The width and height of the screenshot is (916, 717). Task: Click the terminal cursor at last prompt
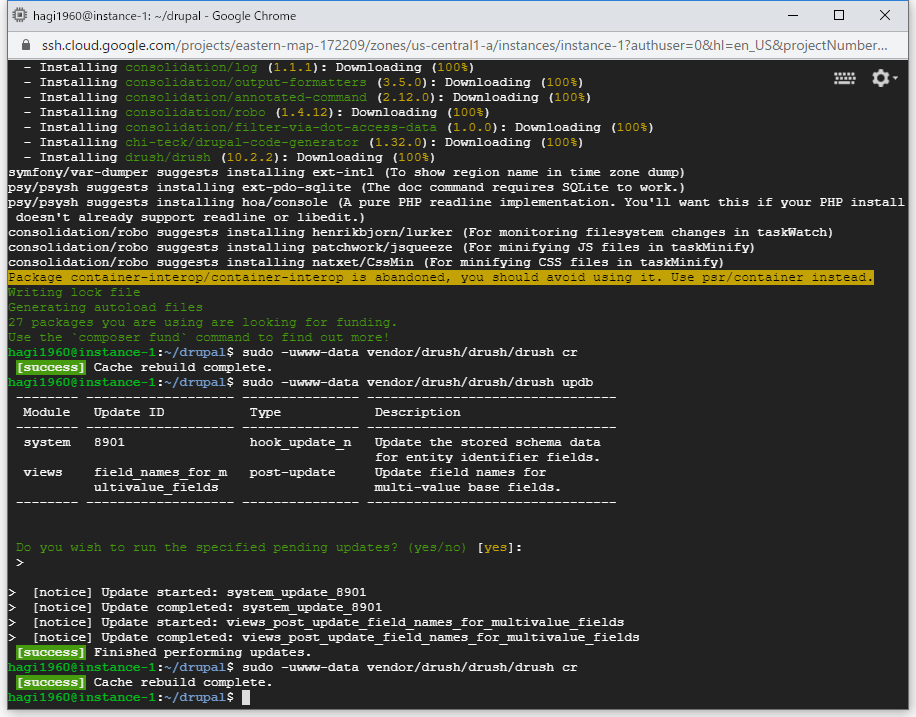[x=246, y=697]
